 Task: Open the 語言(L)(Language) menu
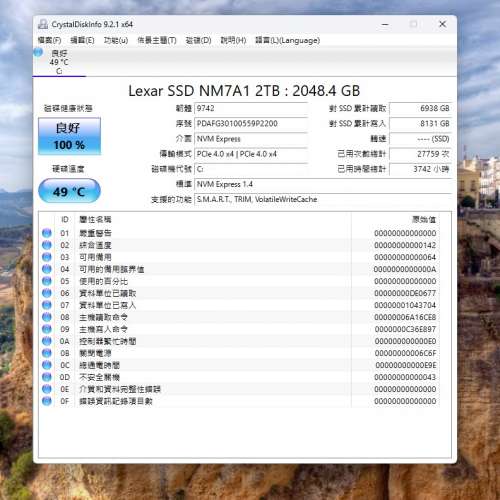288,40
